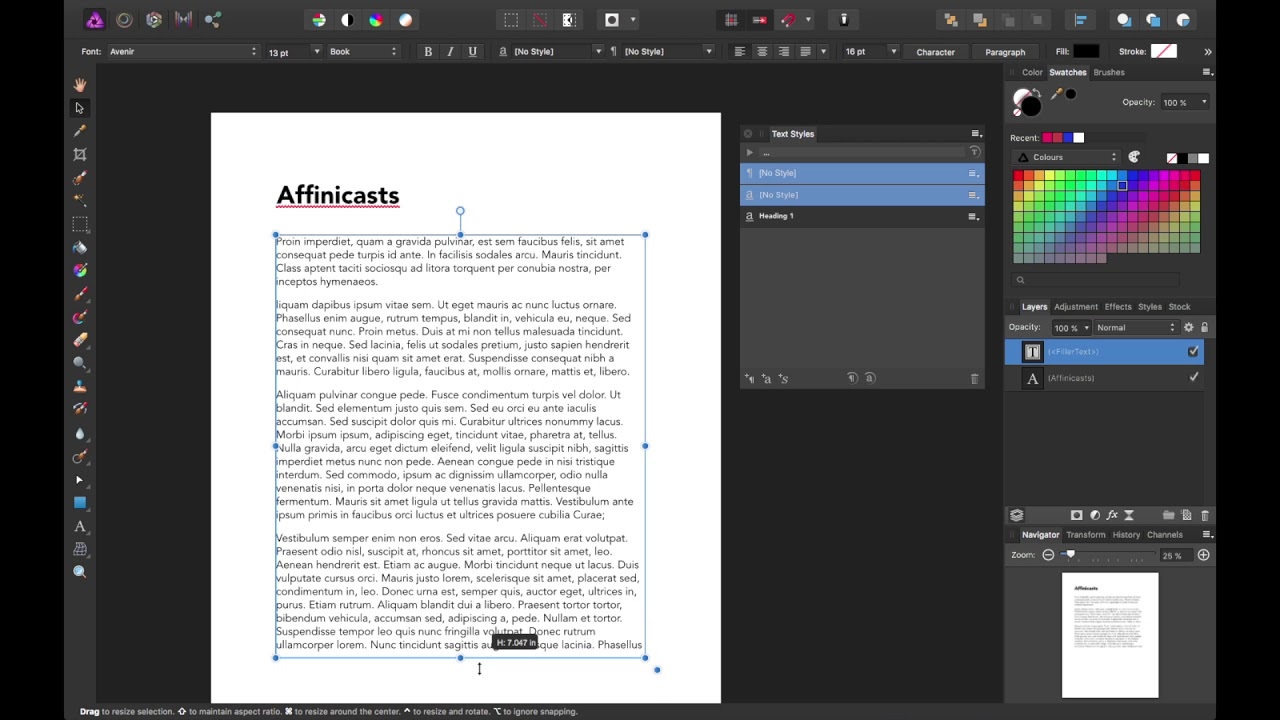
Task: Select the Move tool arrow
Action: pos(80,108)
